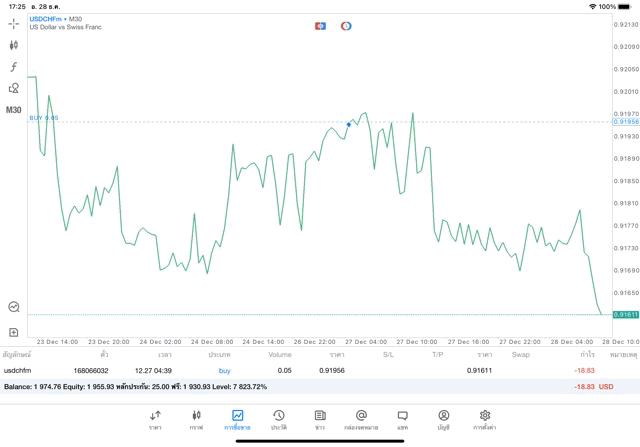This screenshot has width=640, height=447.
Task: Tap the chart settings icon above the new order icon
Action: pos(14,307)
